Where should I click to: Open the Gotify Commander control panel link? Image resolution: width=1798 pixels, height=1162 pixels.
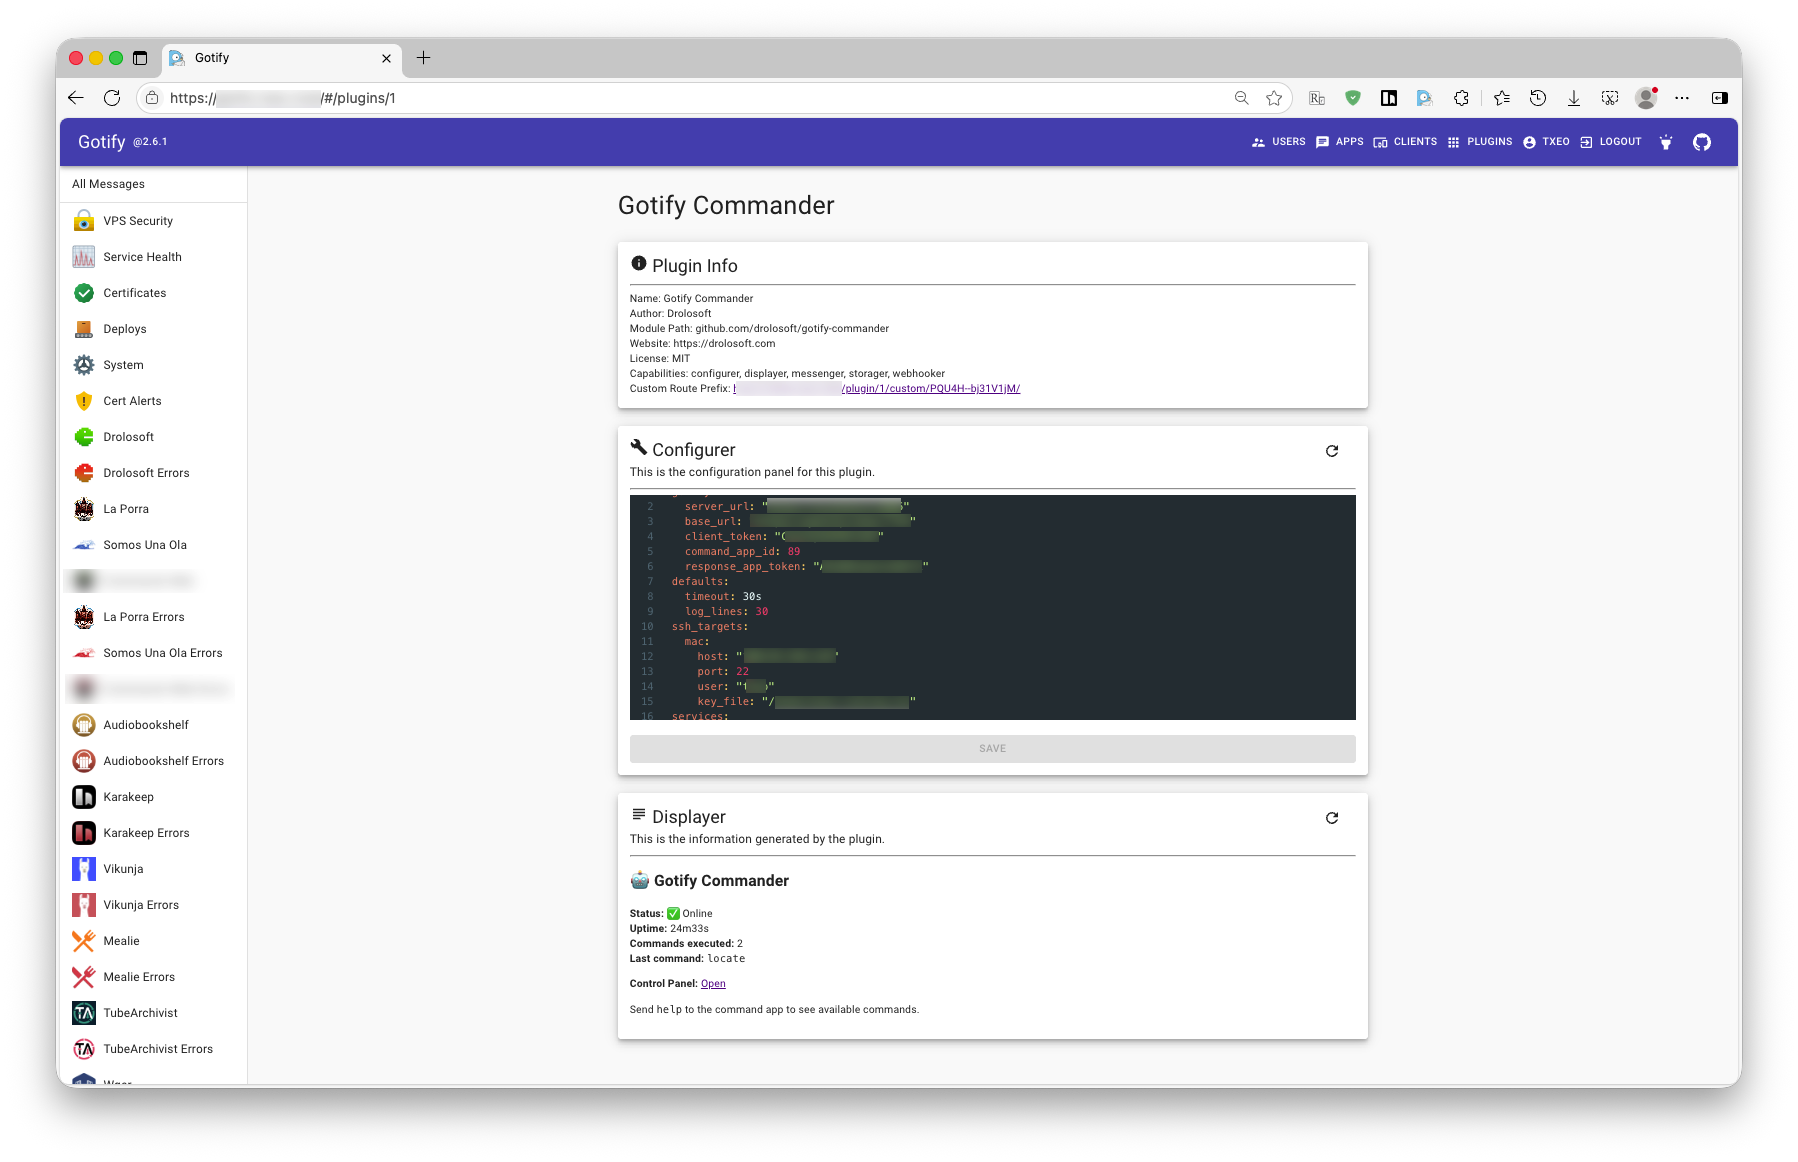click(x=712, y=983)
